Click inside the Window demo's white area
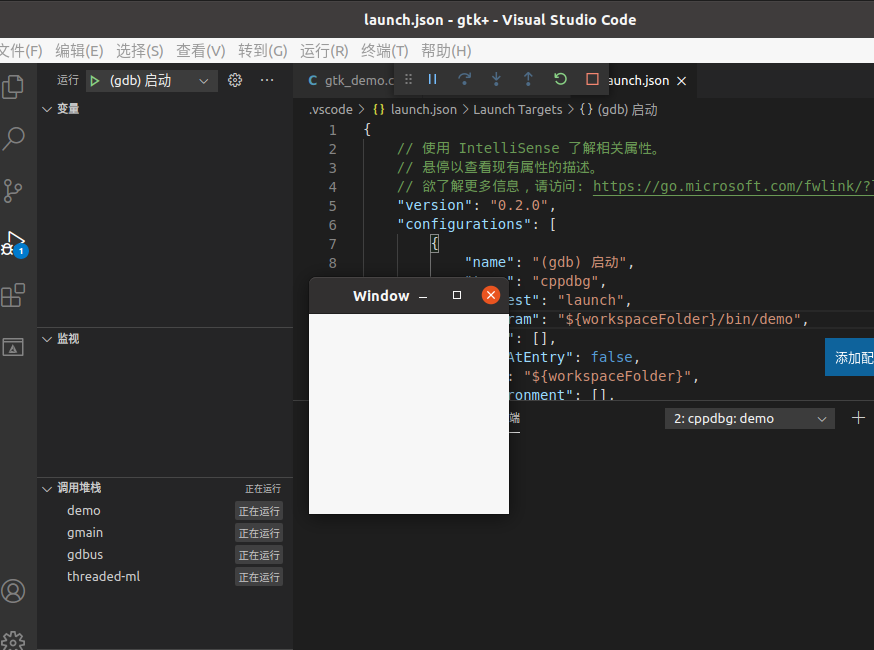This screenshot has width=874, height=650. 409,413
